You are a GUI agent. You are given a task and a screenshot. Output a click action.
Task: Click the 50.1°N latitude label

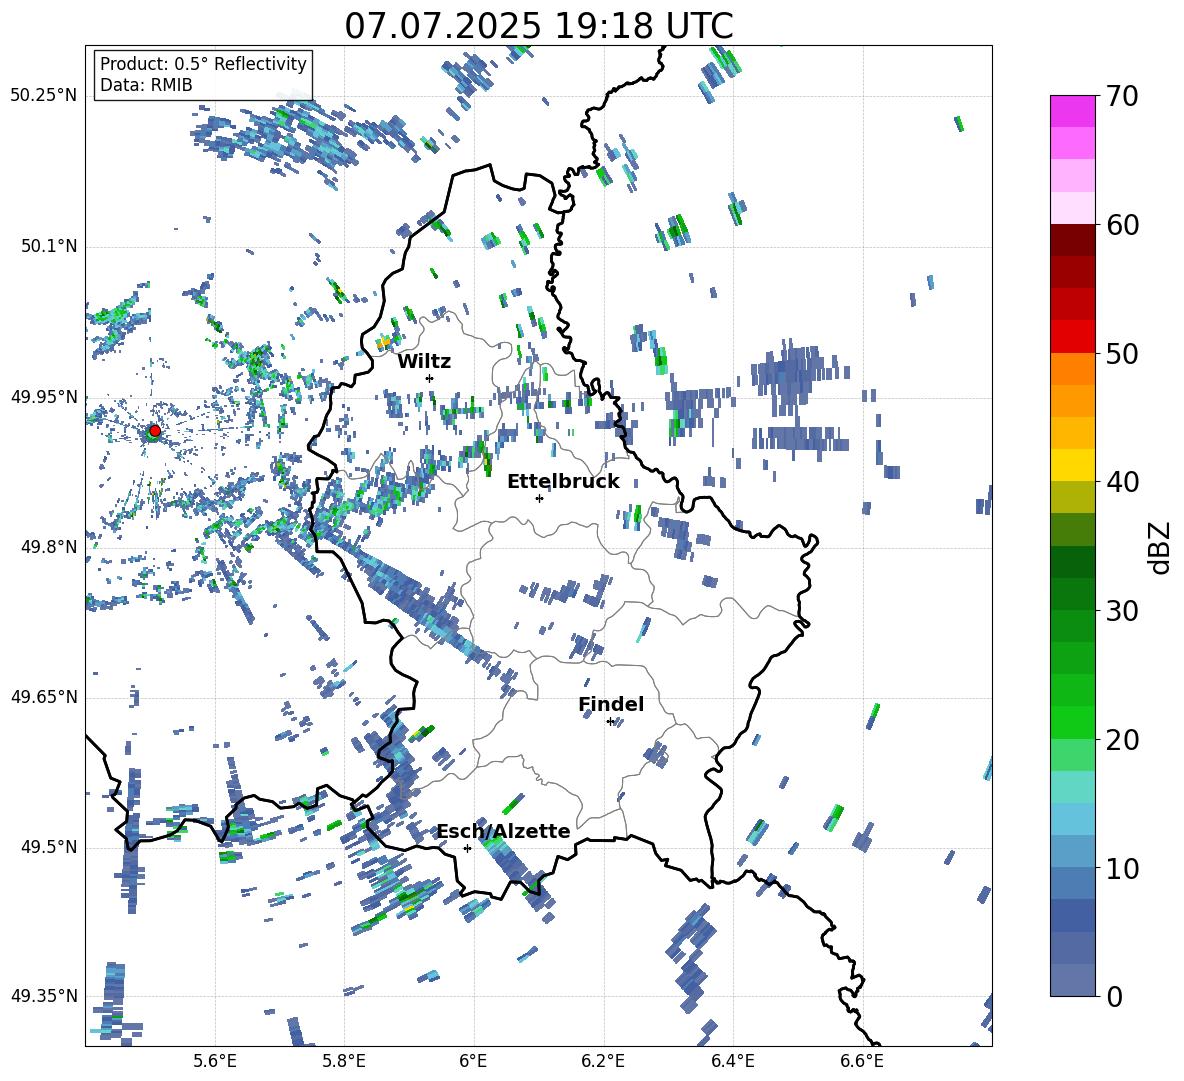pyautogui.click(x=49, y=247)
